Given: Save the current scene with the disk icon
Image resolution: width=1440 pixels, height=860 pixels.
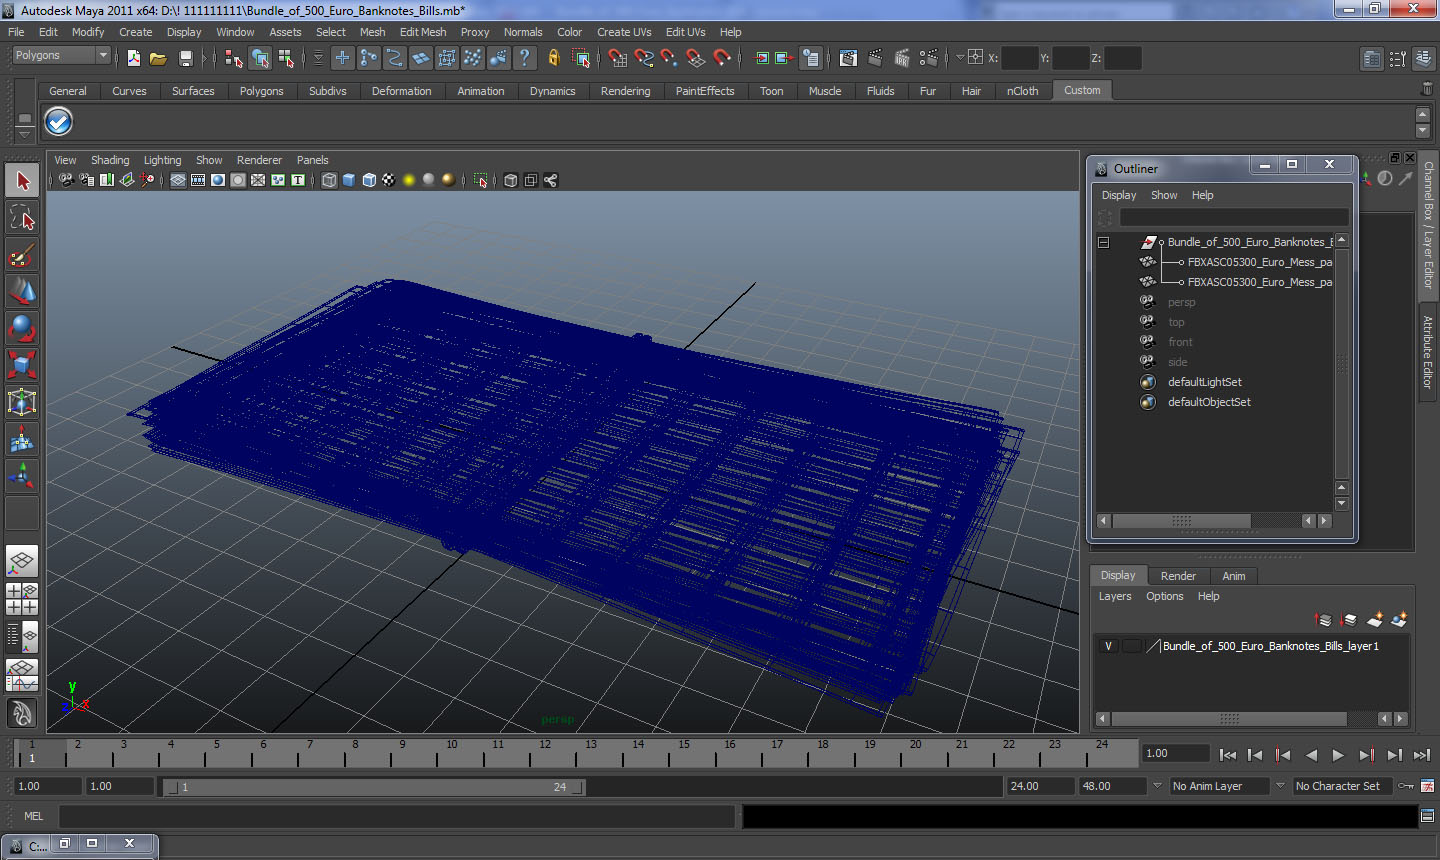Looking at the screenshot, I should pos(185,58).
